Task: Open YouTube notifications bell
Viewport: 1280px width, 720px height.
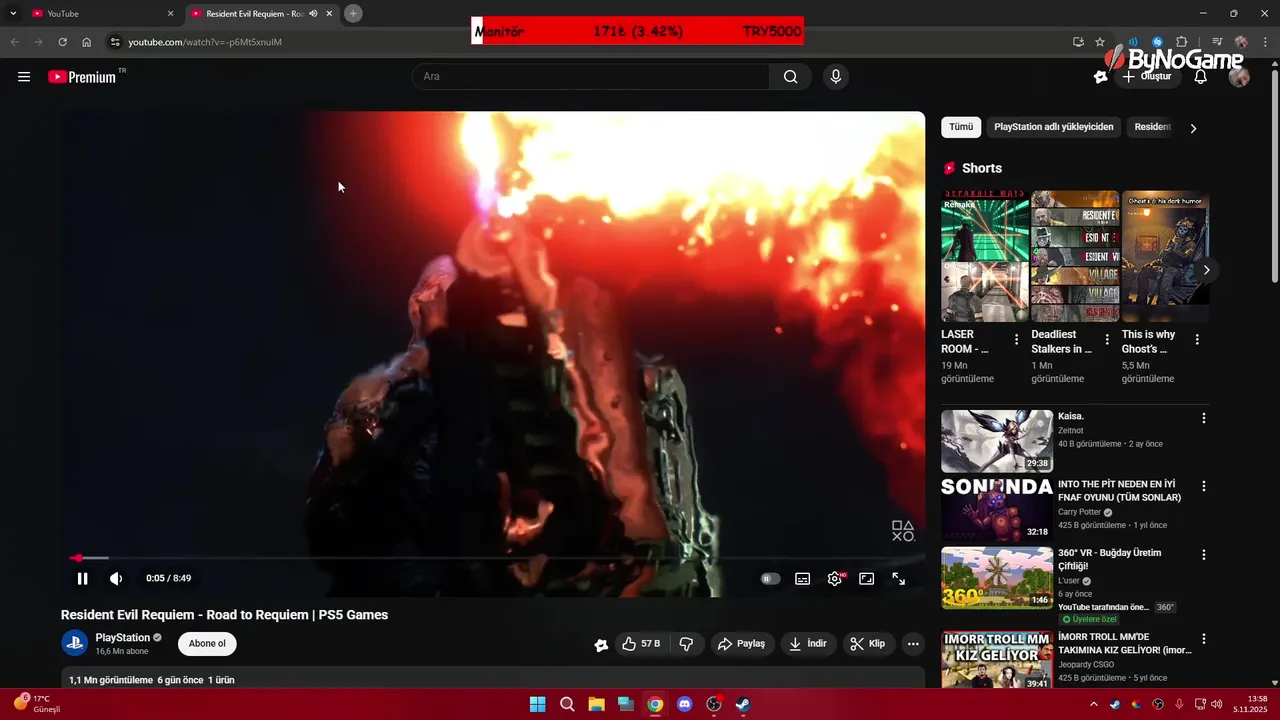Action: (x=1200, y=77)
